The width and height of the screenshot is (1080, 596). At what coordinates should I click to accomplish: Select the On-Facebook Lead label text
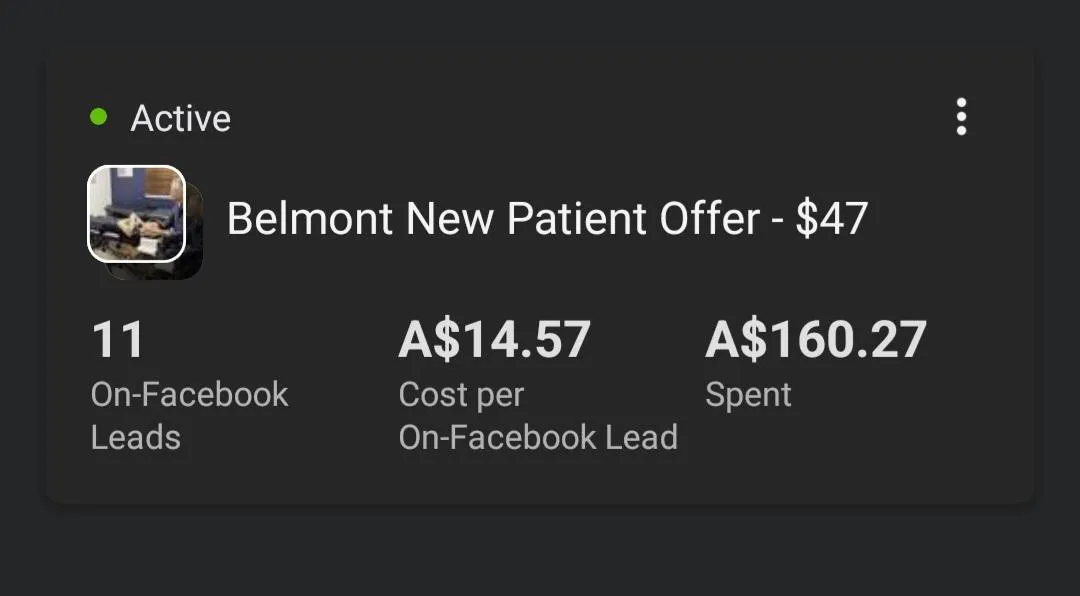click(x=538, y=437)
